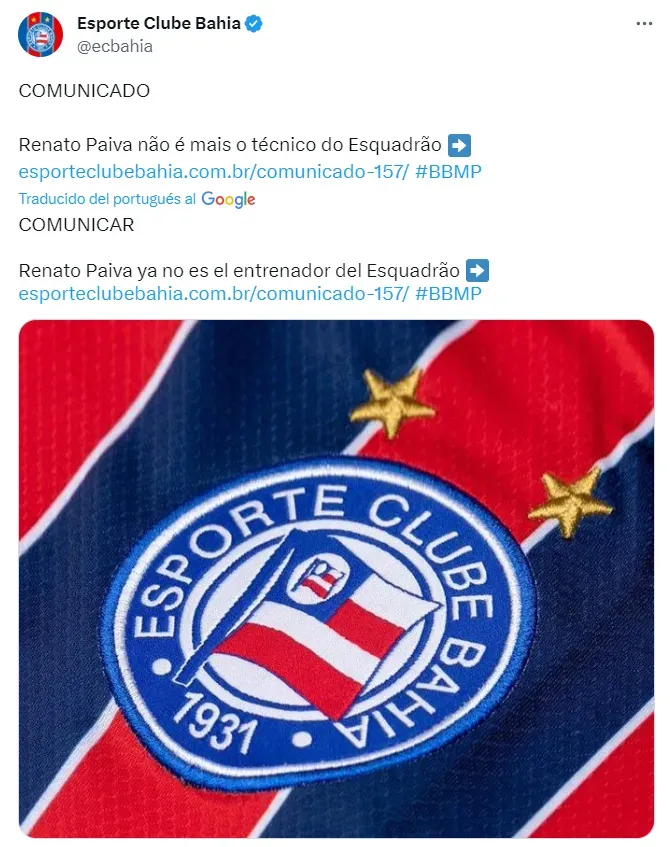The width and height of the screenshot is (670, 847).
Task: Click the arrow emoji in translated Spanish text
Action: pos(477,271)
